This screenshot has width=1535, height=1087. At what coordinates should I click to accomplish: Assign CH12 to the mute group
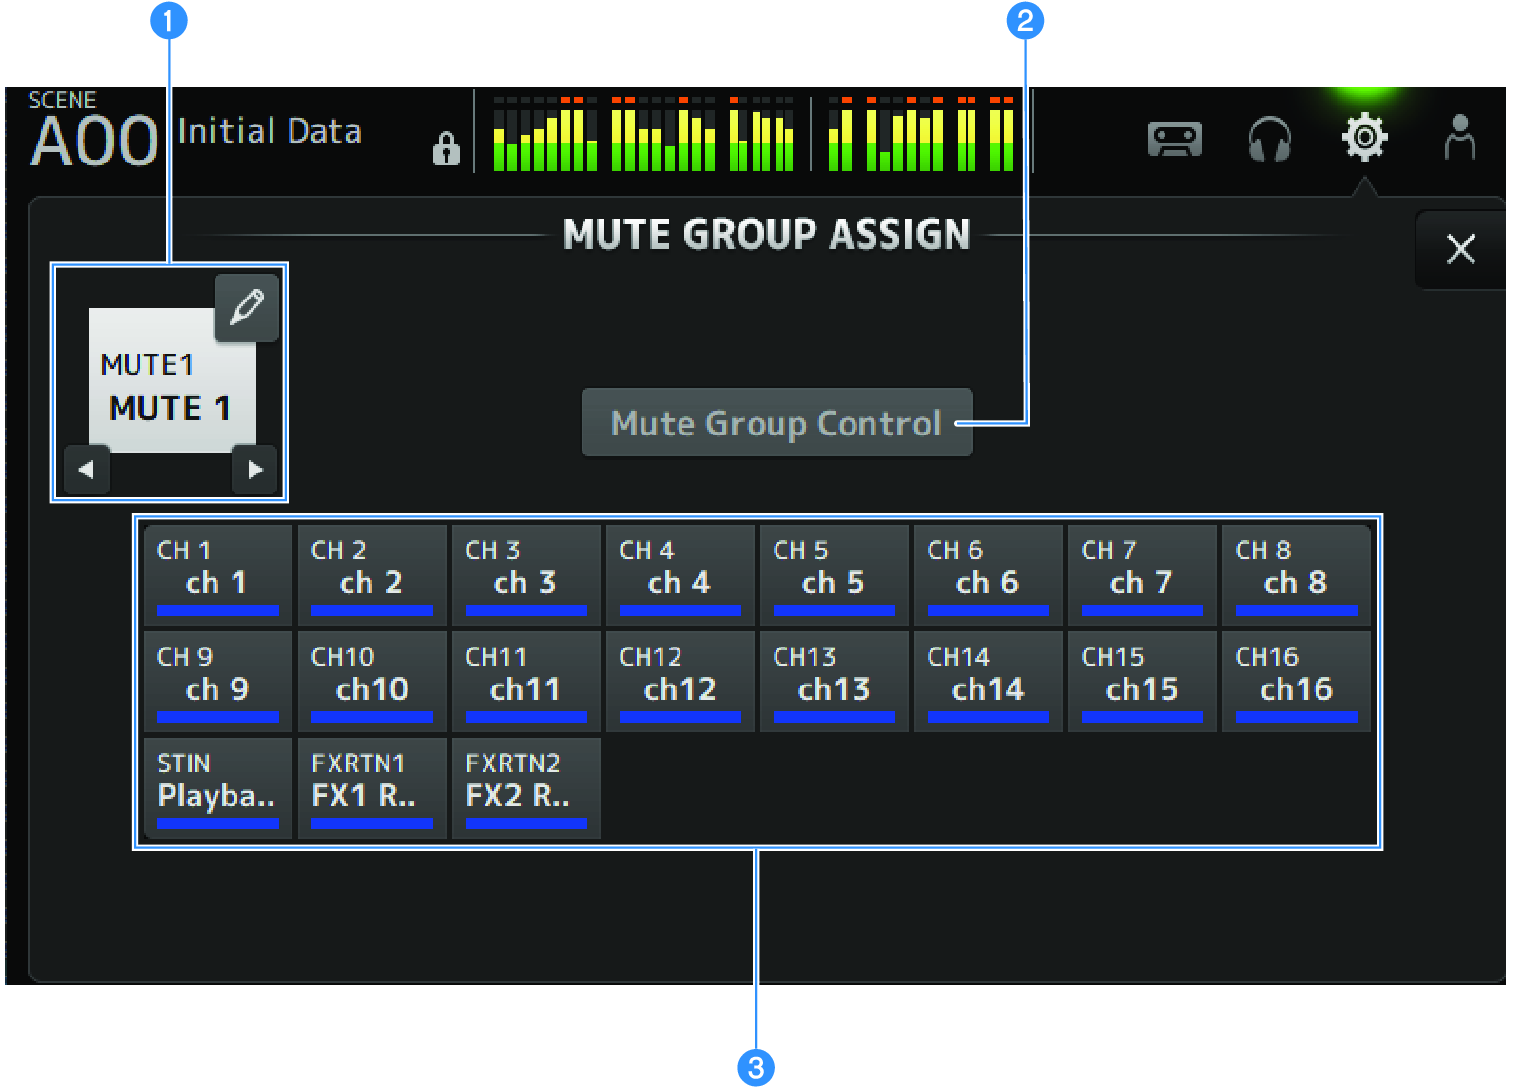[680, 679]
